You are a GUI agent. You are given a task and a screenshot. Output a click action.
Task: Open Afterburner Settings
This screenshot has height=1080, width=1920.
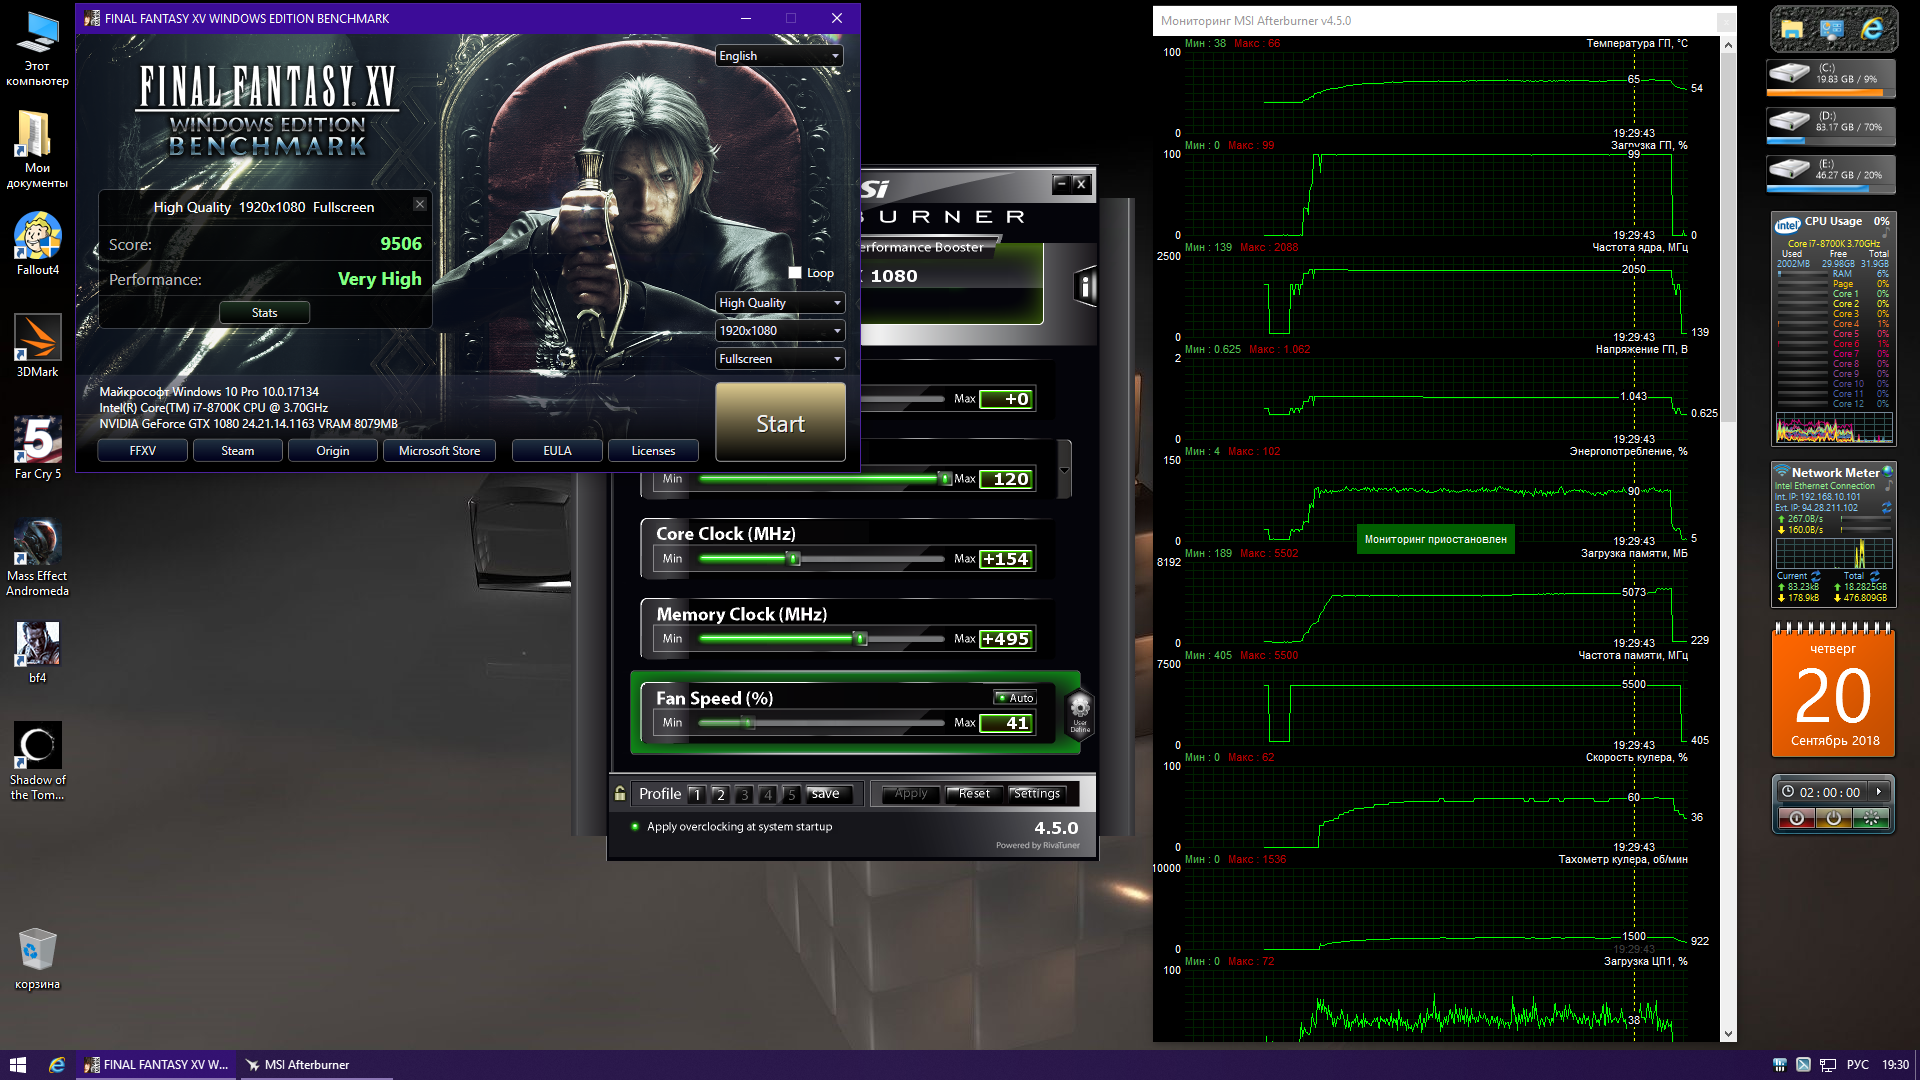pyautogui.click(x=1036, y=794)
